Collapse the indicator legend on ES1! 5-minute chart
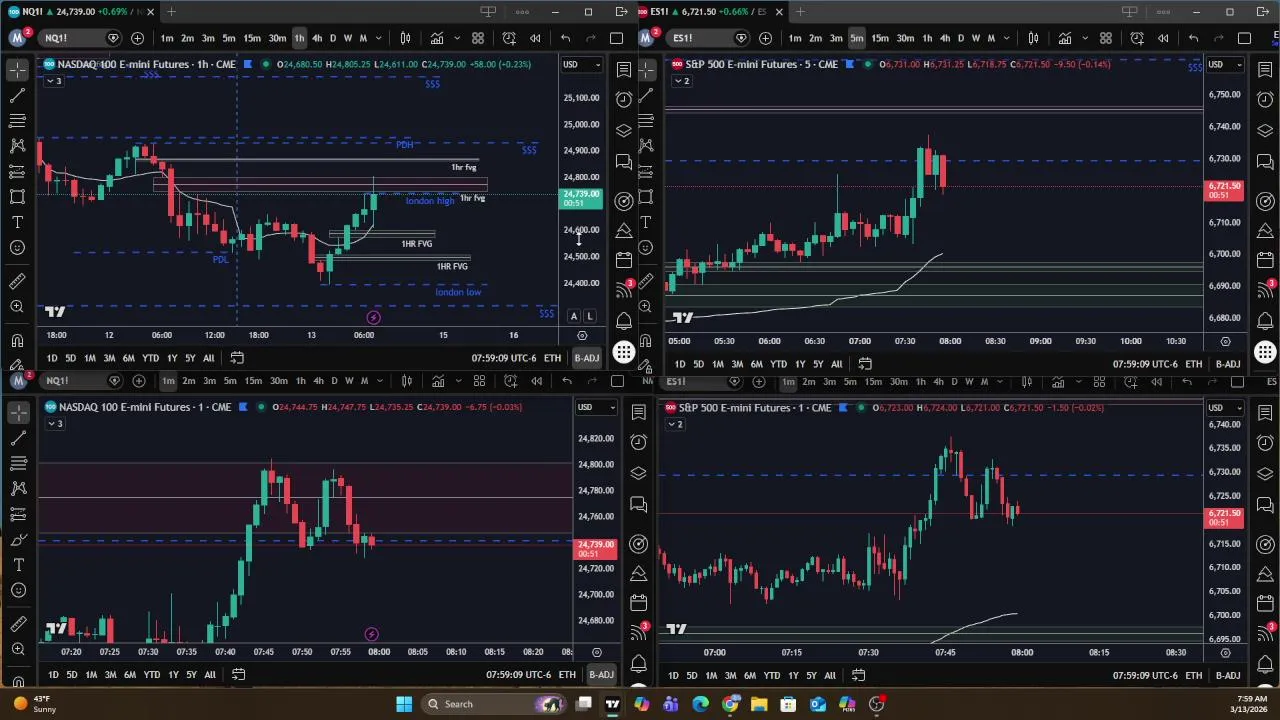Image resolution: width=1280 pixels, height=720 pixels. 681,81
